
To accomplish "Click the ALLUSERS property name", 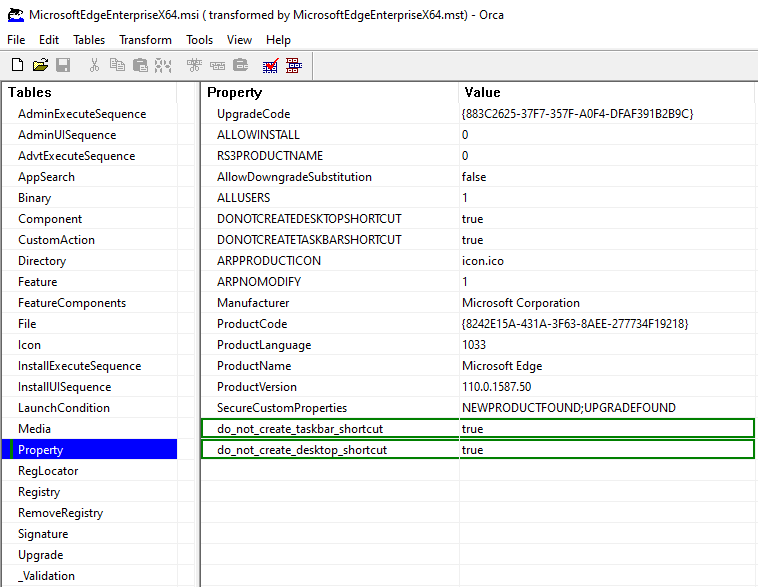I will [244, 198].
